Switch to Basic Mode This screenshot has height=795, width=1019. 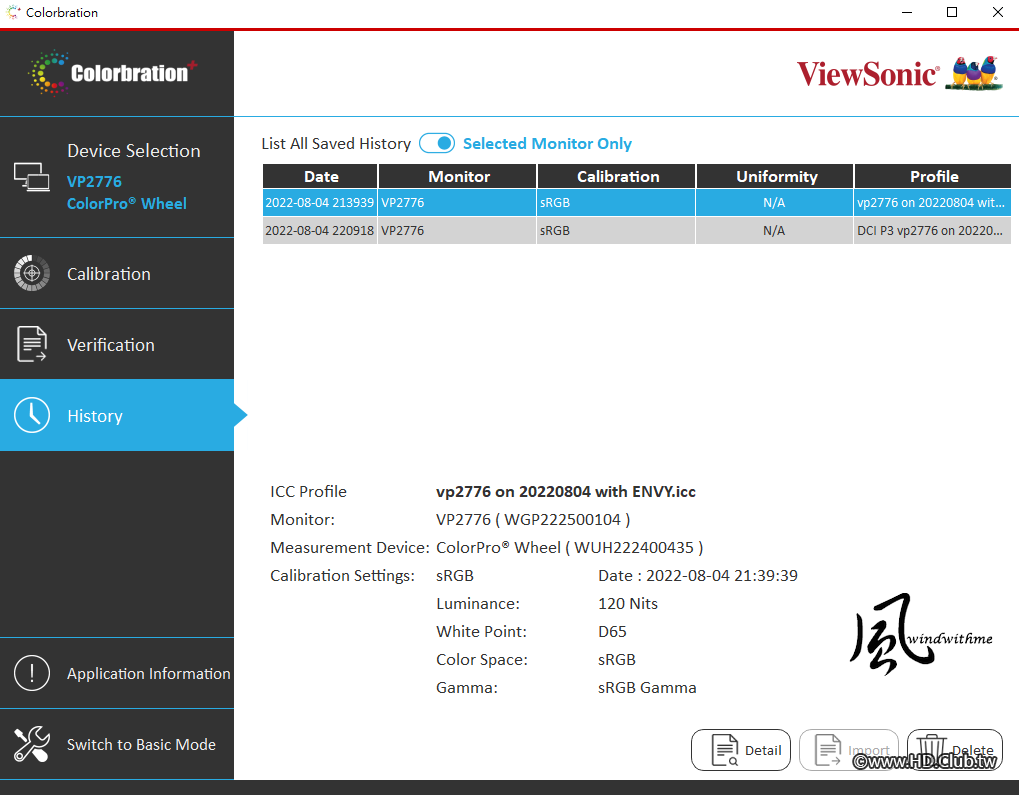(117, 744)
